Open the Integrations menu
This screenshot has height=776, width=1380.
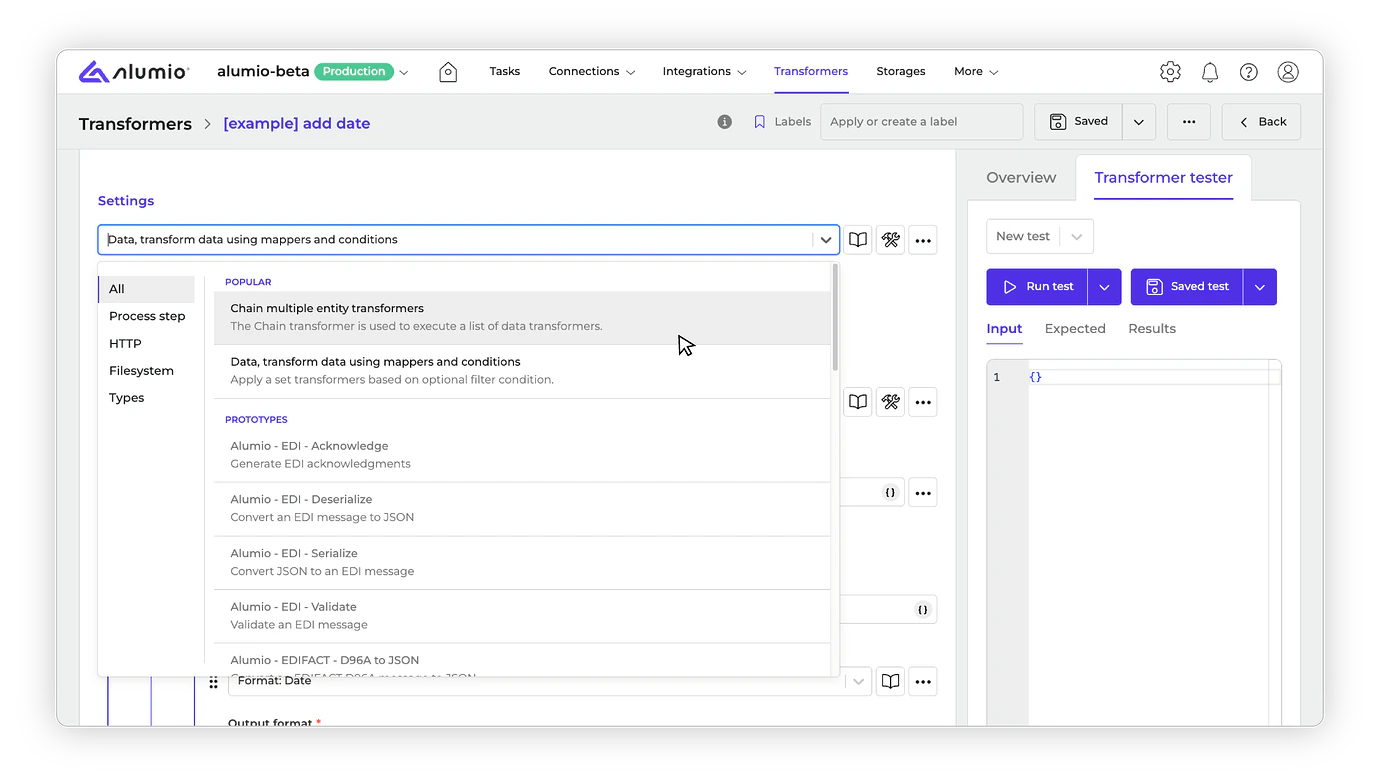click(704, 72)
